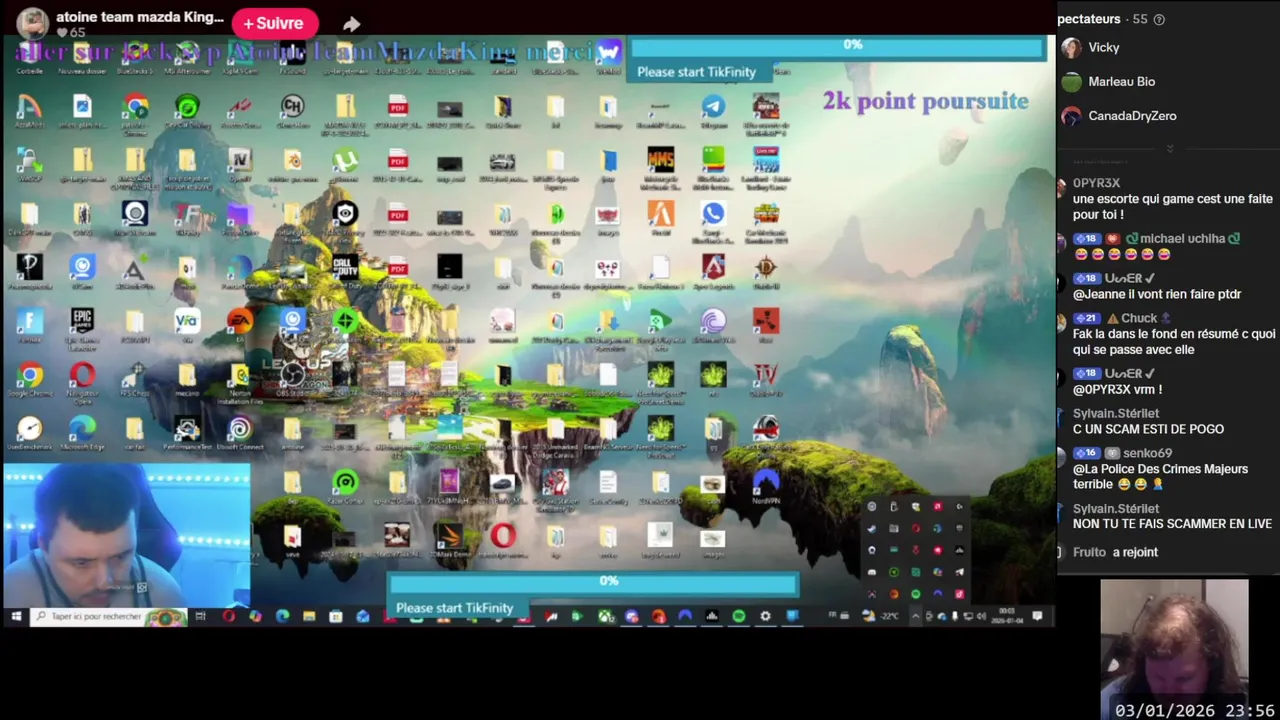Click the Windows Start button
The height and width of the screenshot is (720, 1280).
(x=16, y=617)
